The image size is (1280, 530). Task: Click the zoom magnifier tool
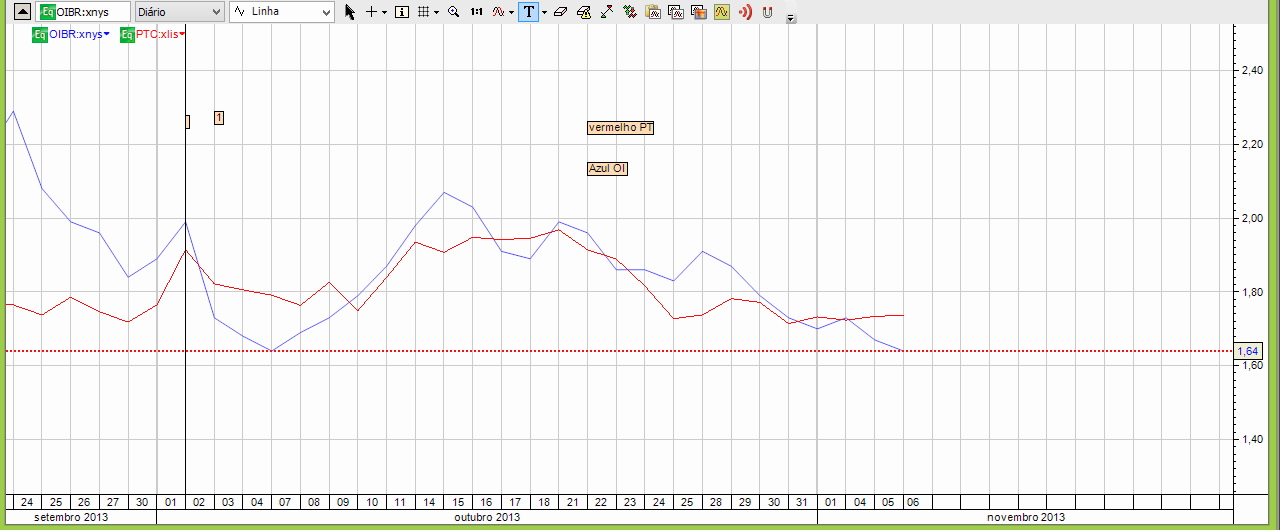pyautogui.click(x=453, y=12)
